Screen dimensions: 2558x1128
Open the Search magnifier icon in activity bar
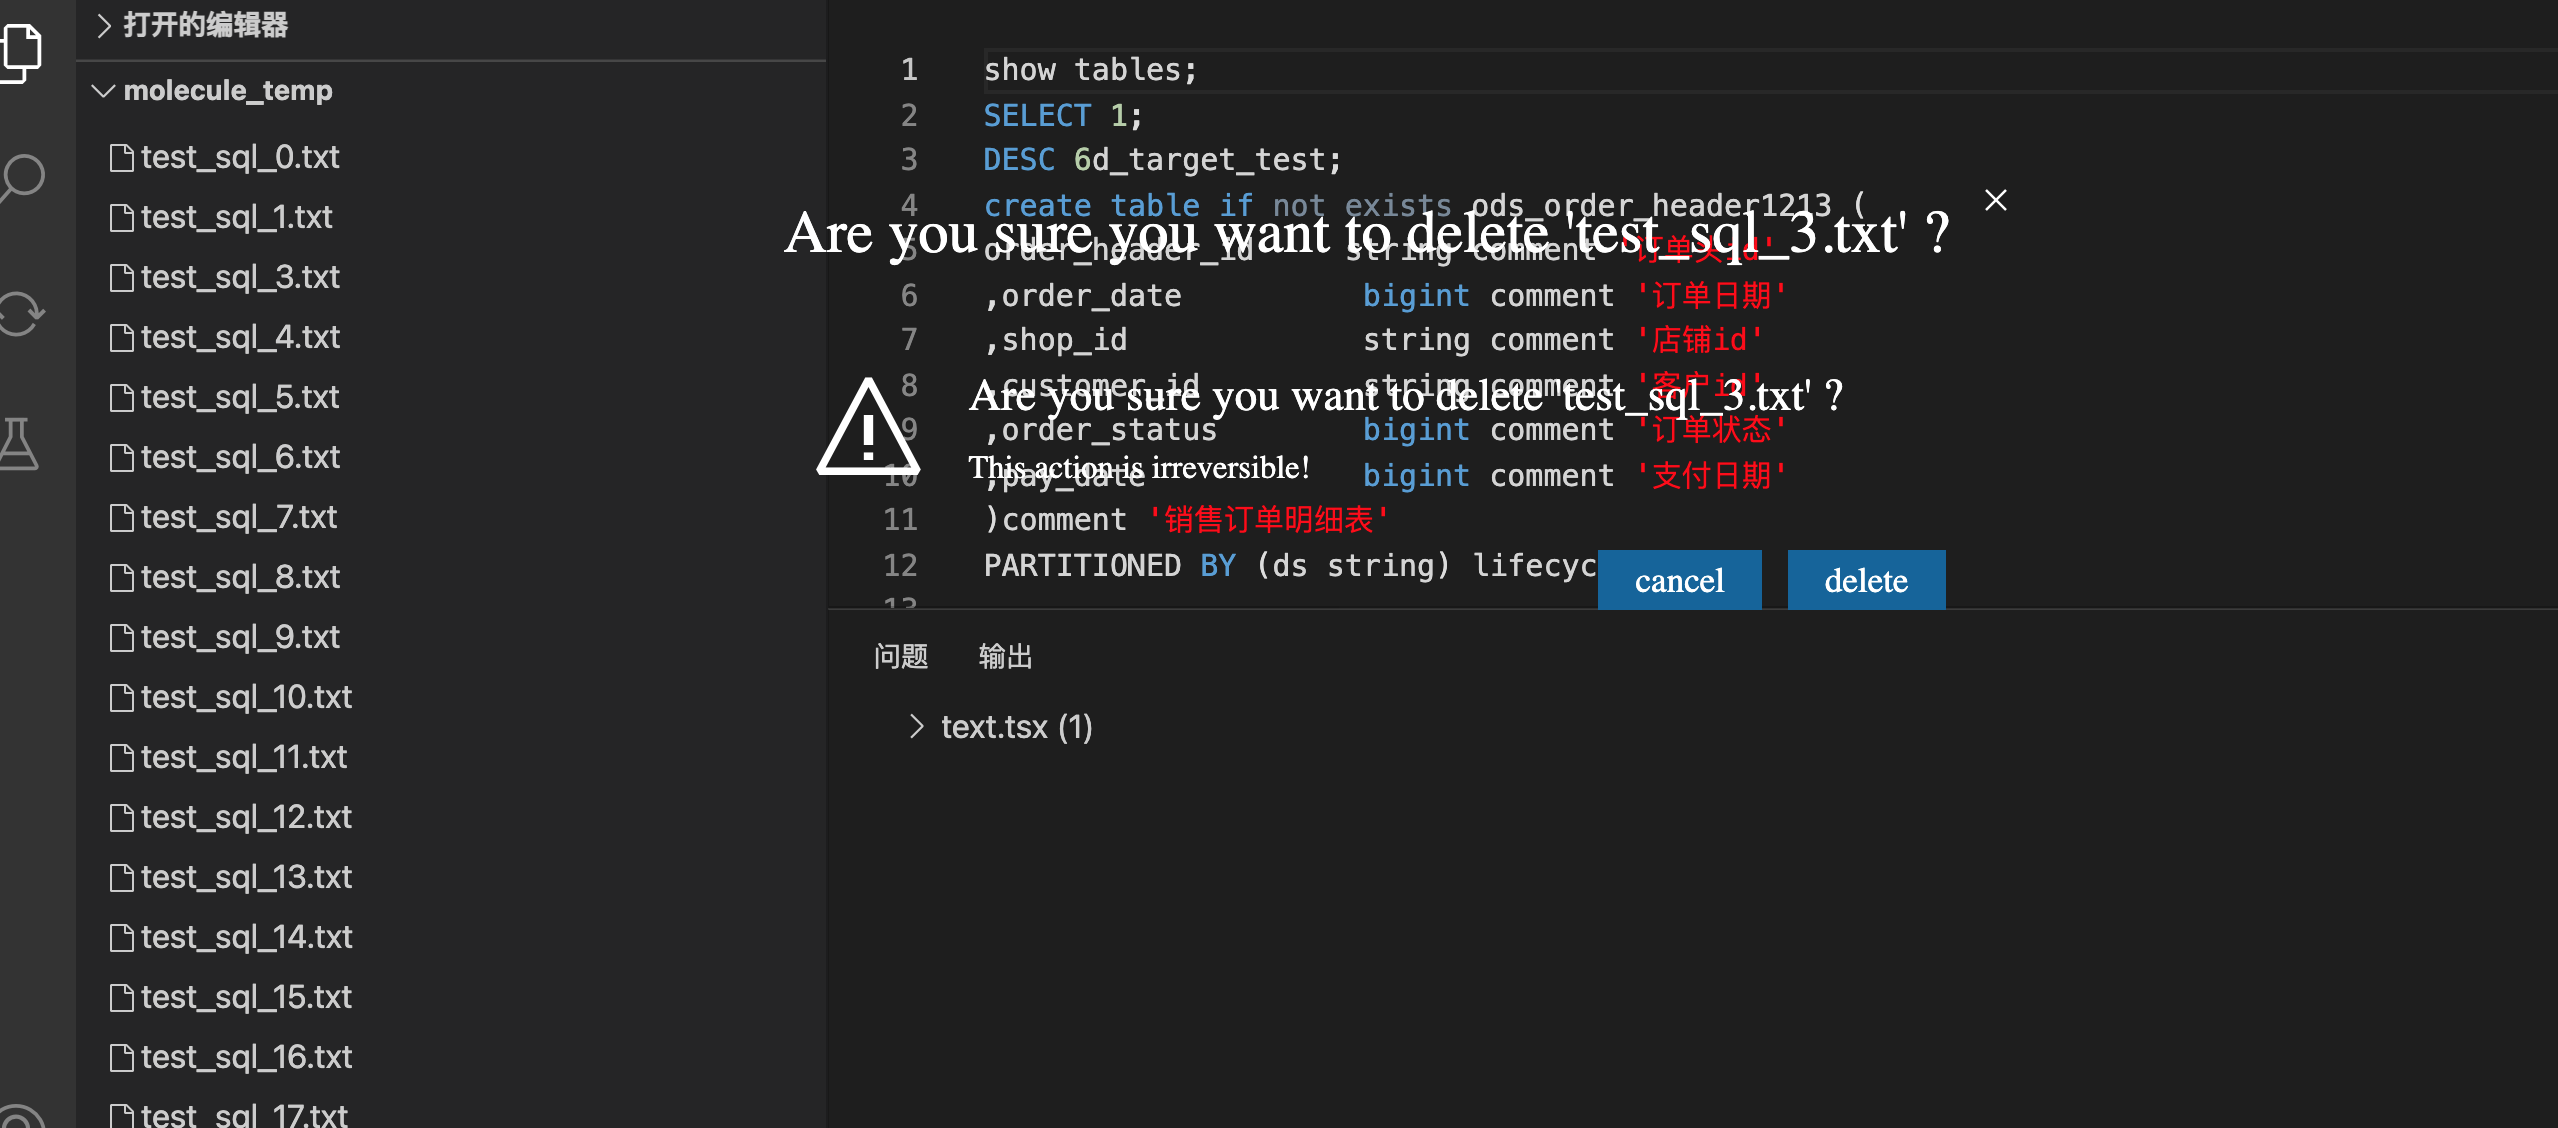coord(22,178)
